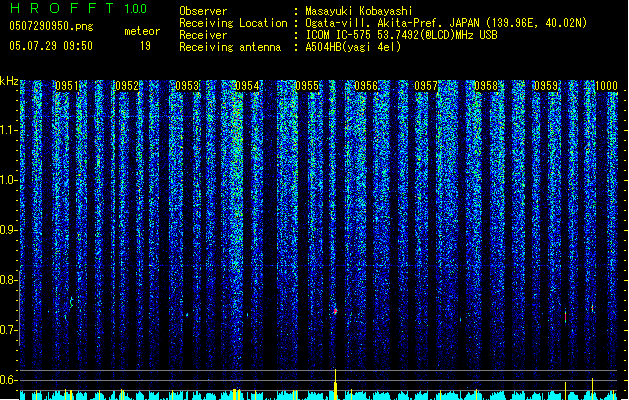Click the 0952 time marker
Viewport: 629px width, 400px height.
tap(127, 86)
